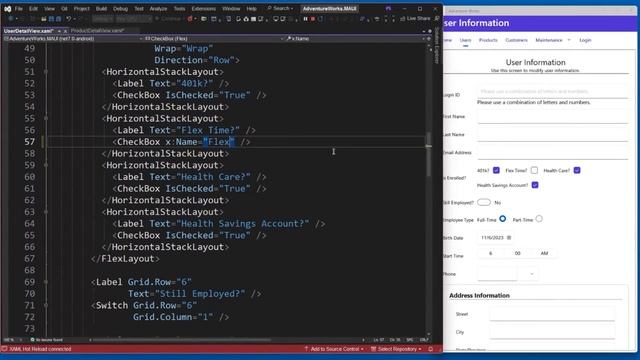Select the Full-Time radio button
640x360 pixels.
502,219
